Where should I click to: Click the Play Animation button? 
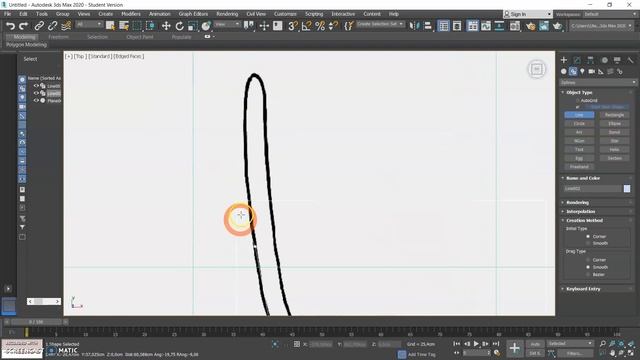476,344
